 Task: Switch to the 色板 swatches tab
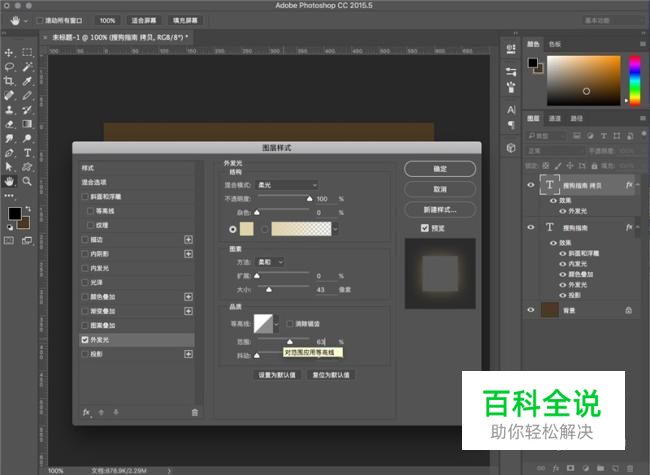click(x=555, y=44)
